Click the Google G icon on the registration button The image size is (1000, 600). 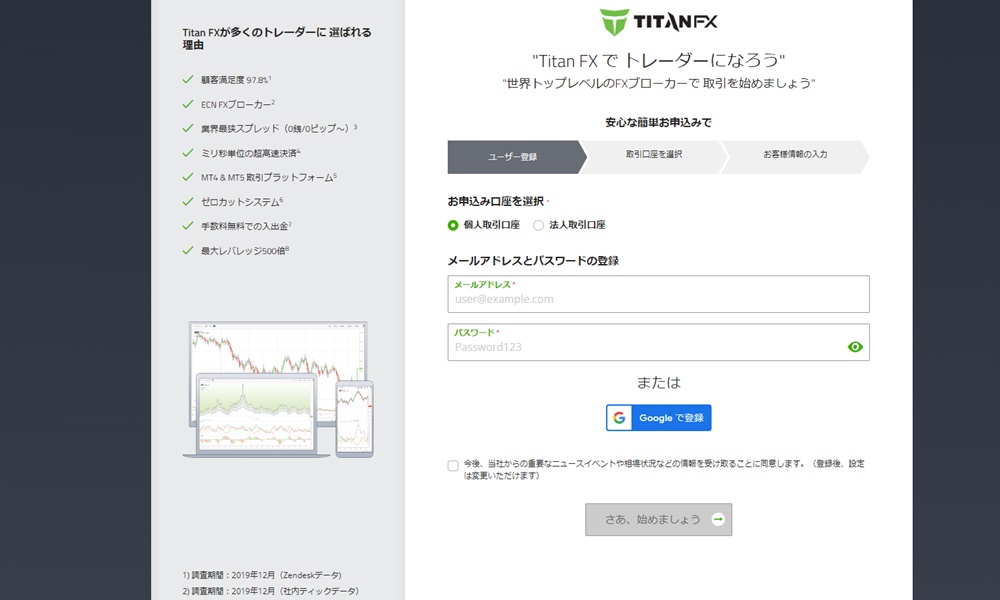(617, 417)
